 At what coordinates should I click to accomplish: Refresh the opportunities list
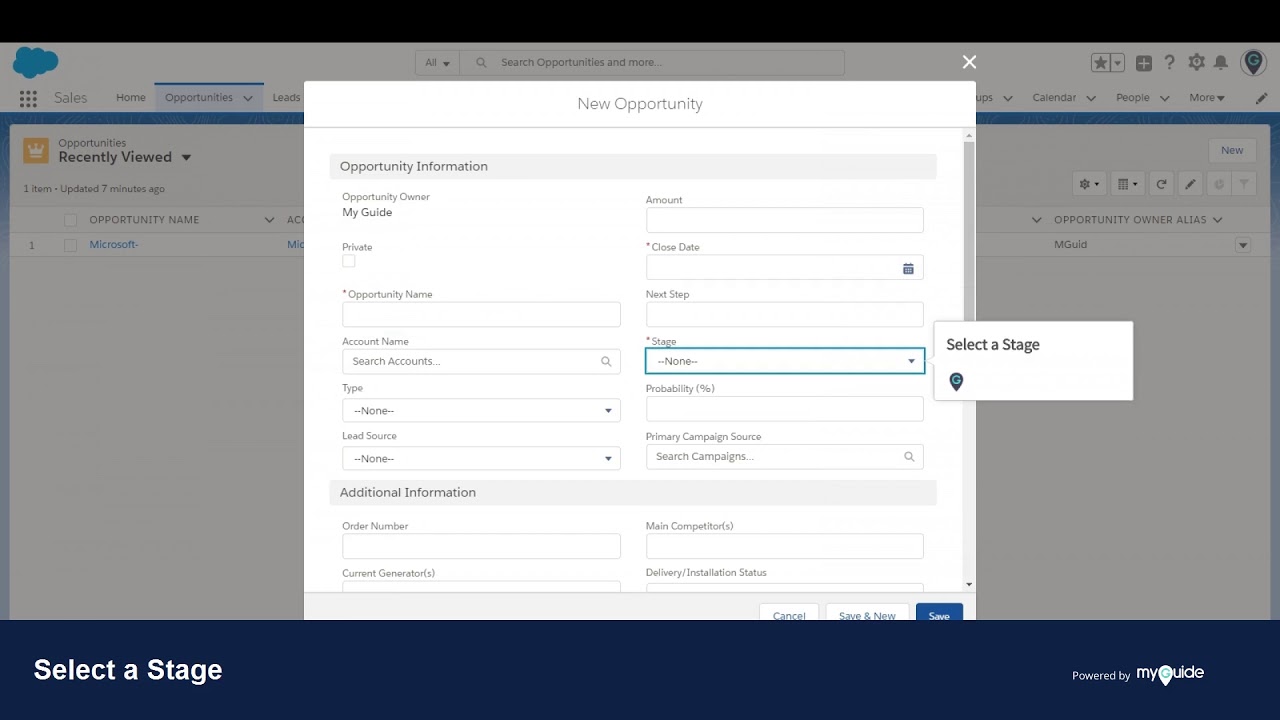tap(1161, 184)
